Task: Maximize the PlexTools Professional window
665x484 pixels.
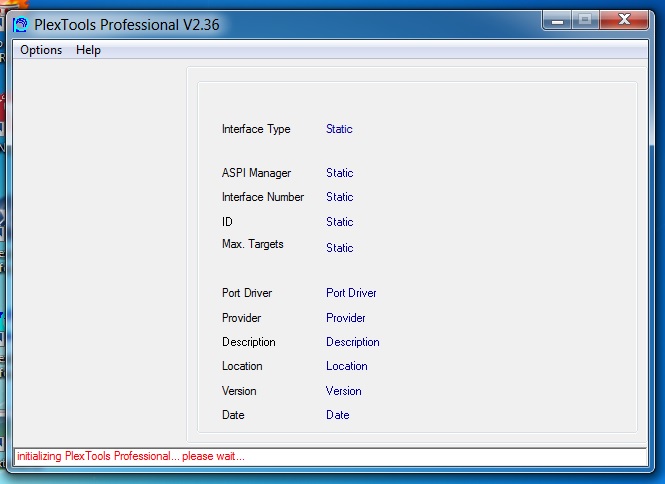Action: point(586,20)
